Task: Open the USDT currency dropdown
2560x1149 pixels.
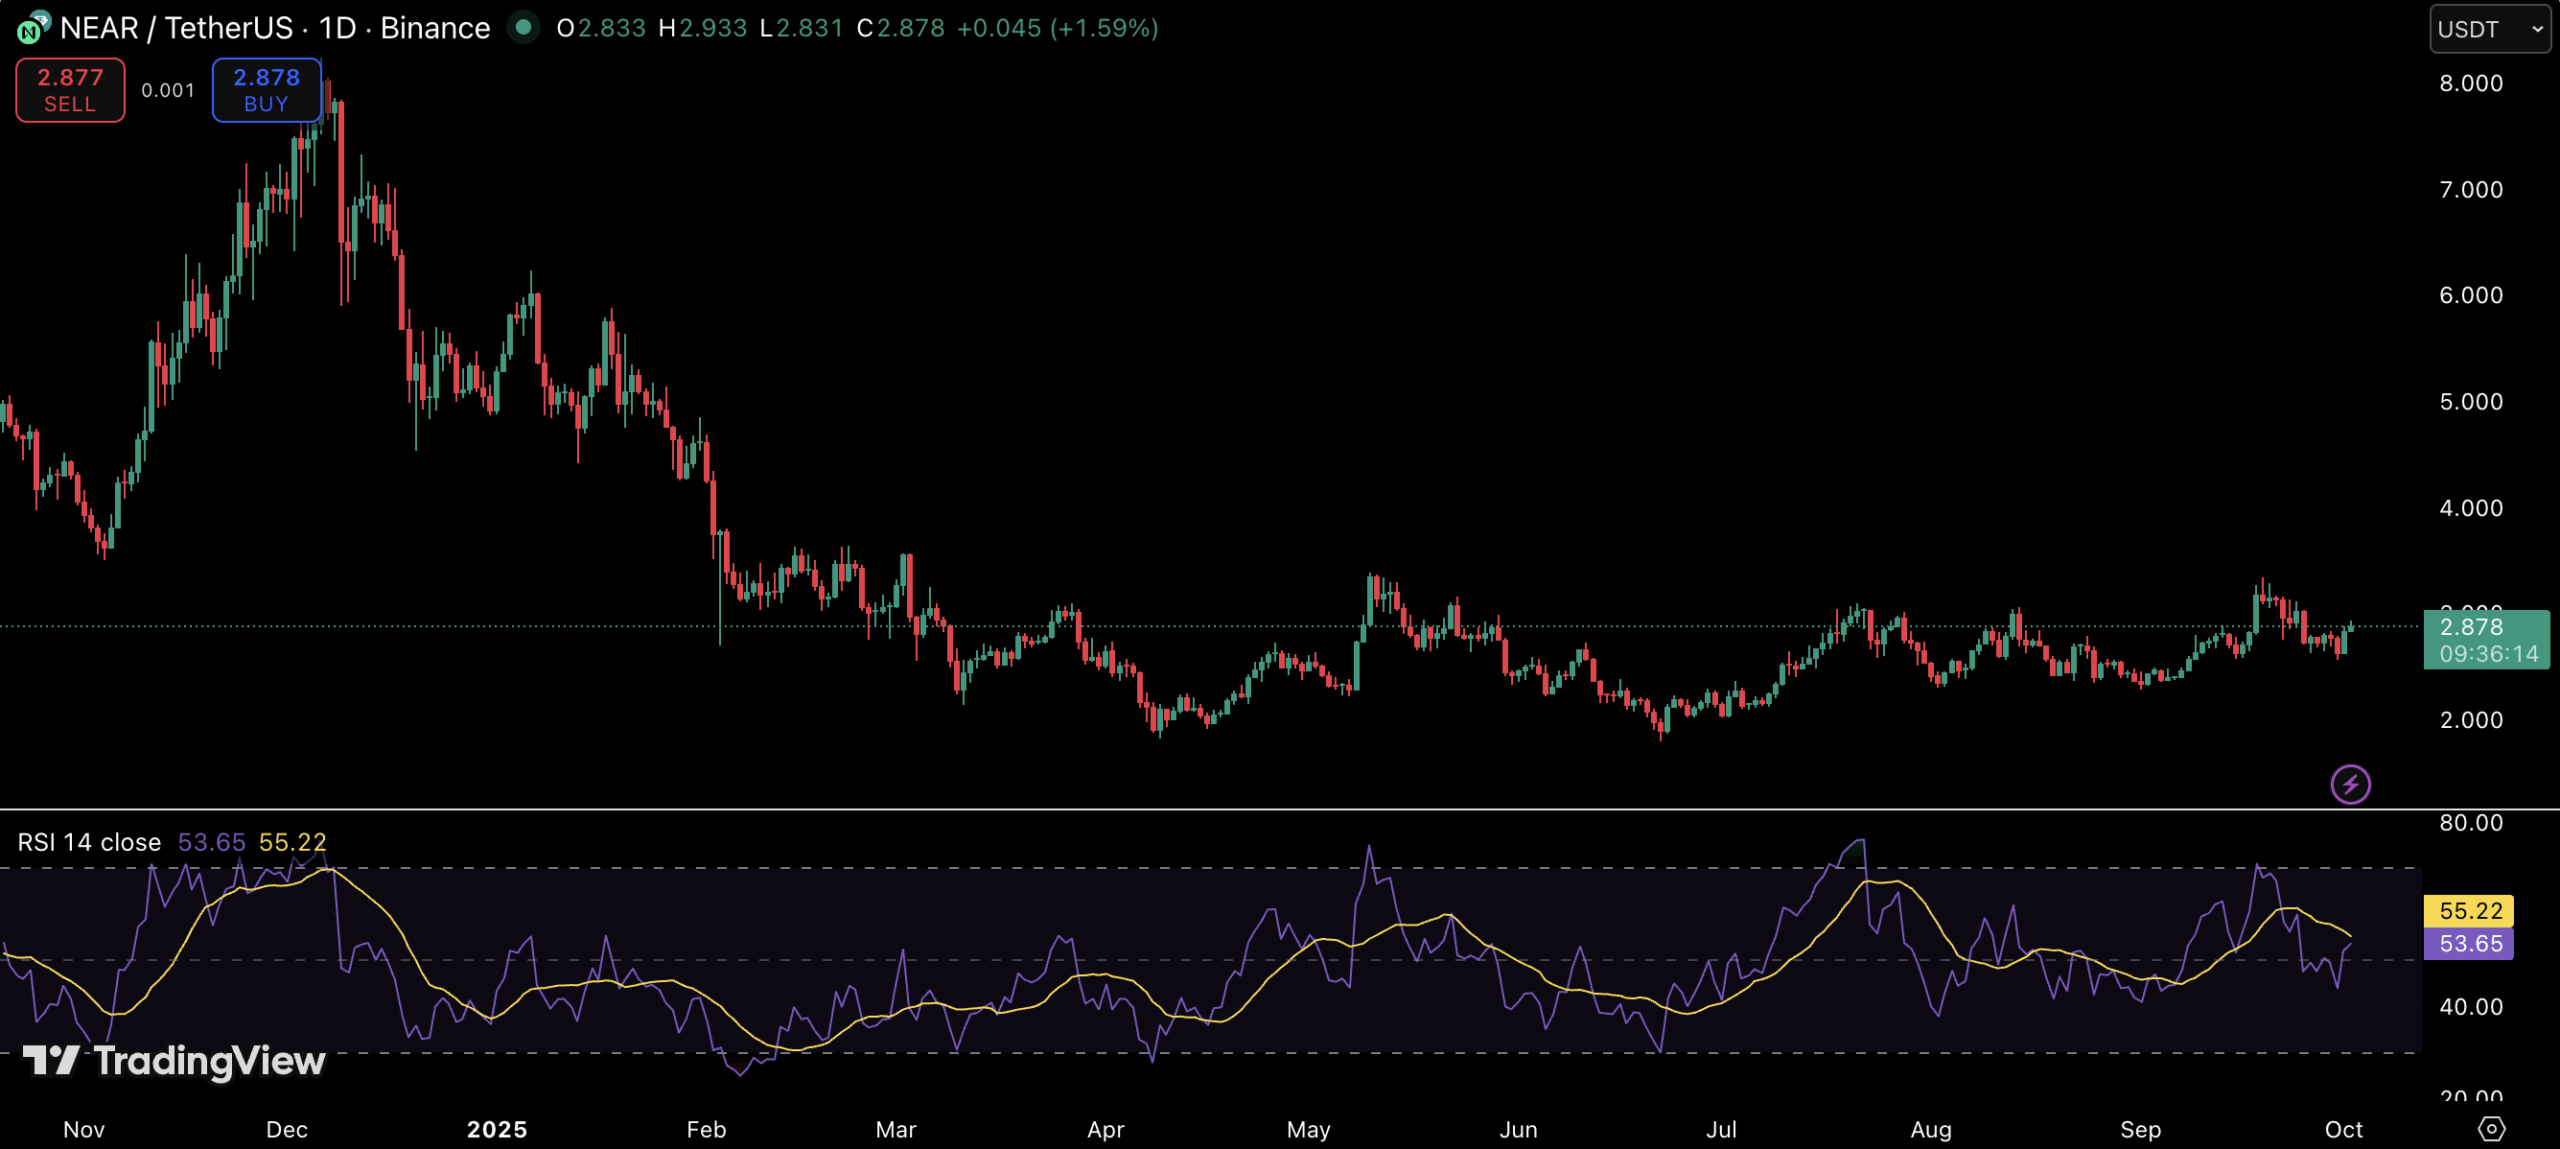Action: tap(2489, 29)
